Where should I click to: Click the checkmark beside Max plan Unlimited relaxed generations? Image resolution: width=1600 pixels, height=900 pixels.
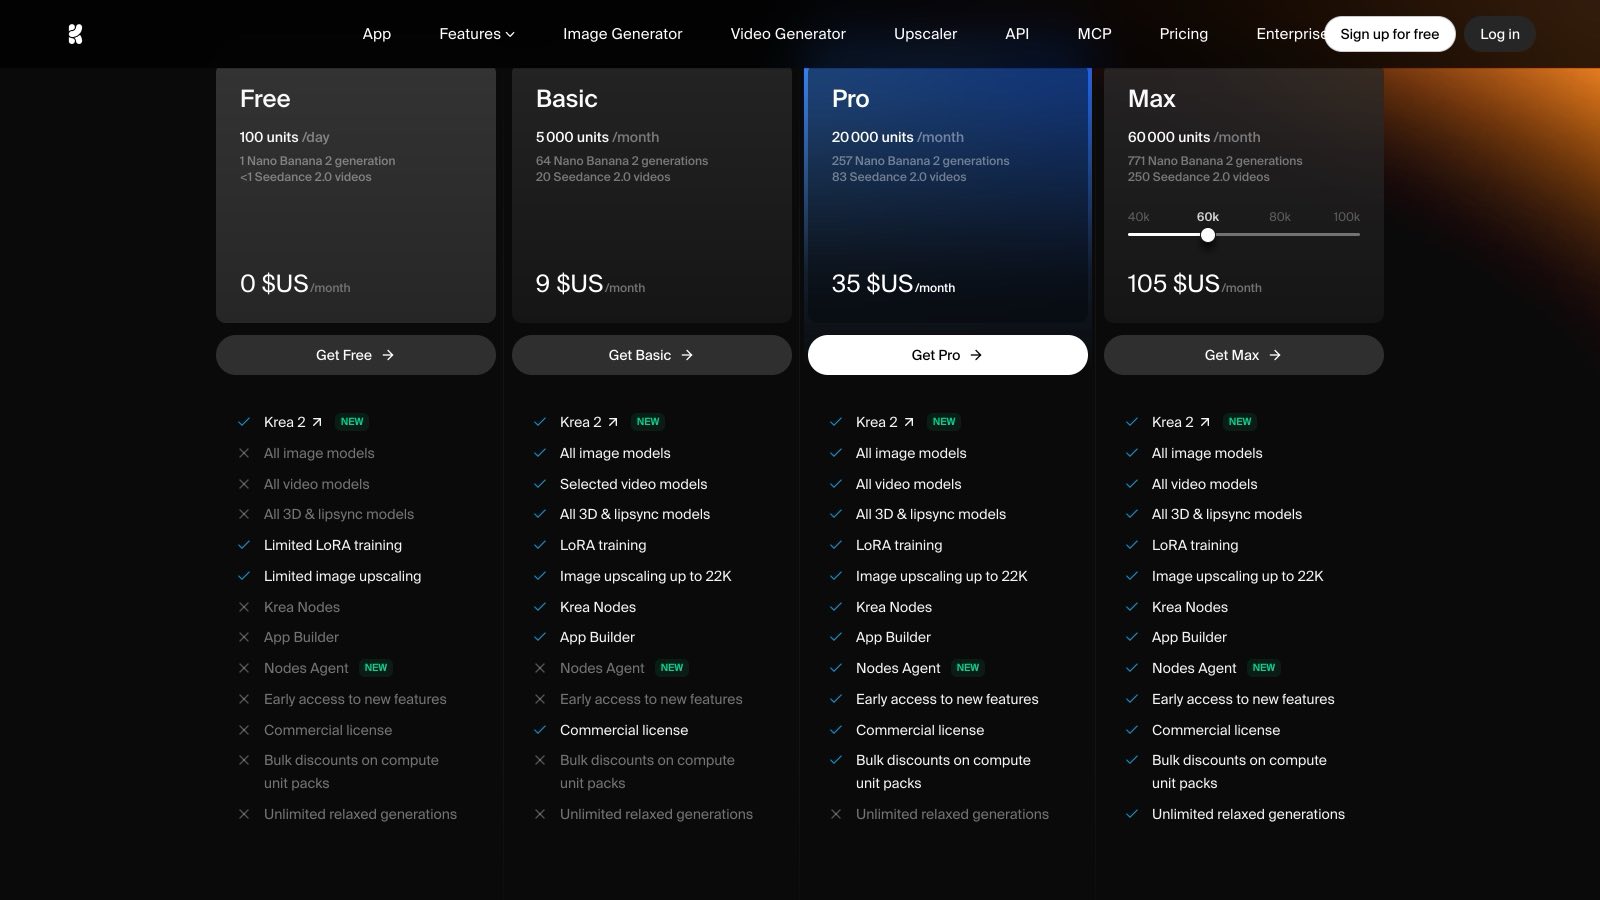(x=1132, y=814)
